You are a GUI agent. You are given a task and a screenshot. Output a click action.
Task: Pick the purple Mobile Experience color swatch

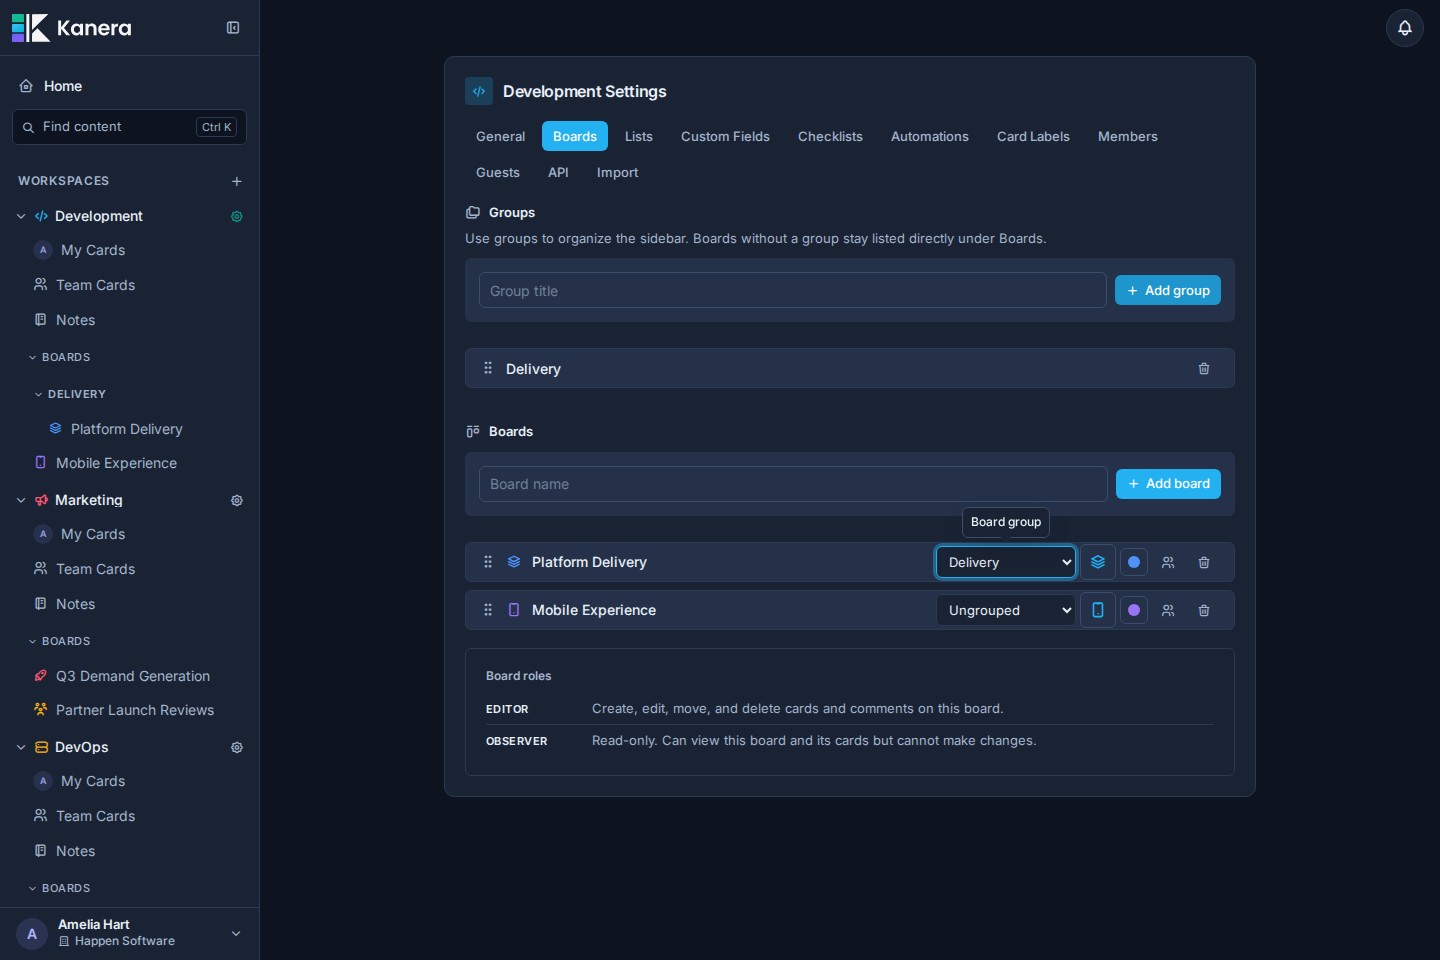point(1134,610)
